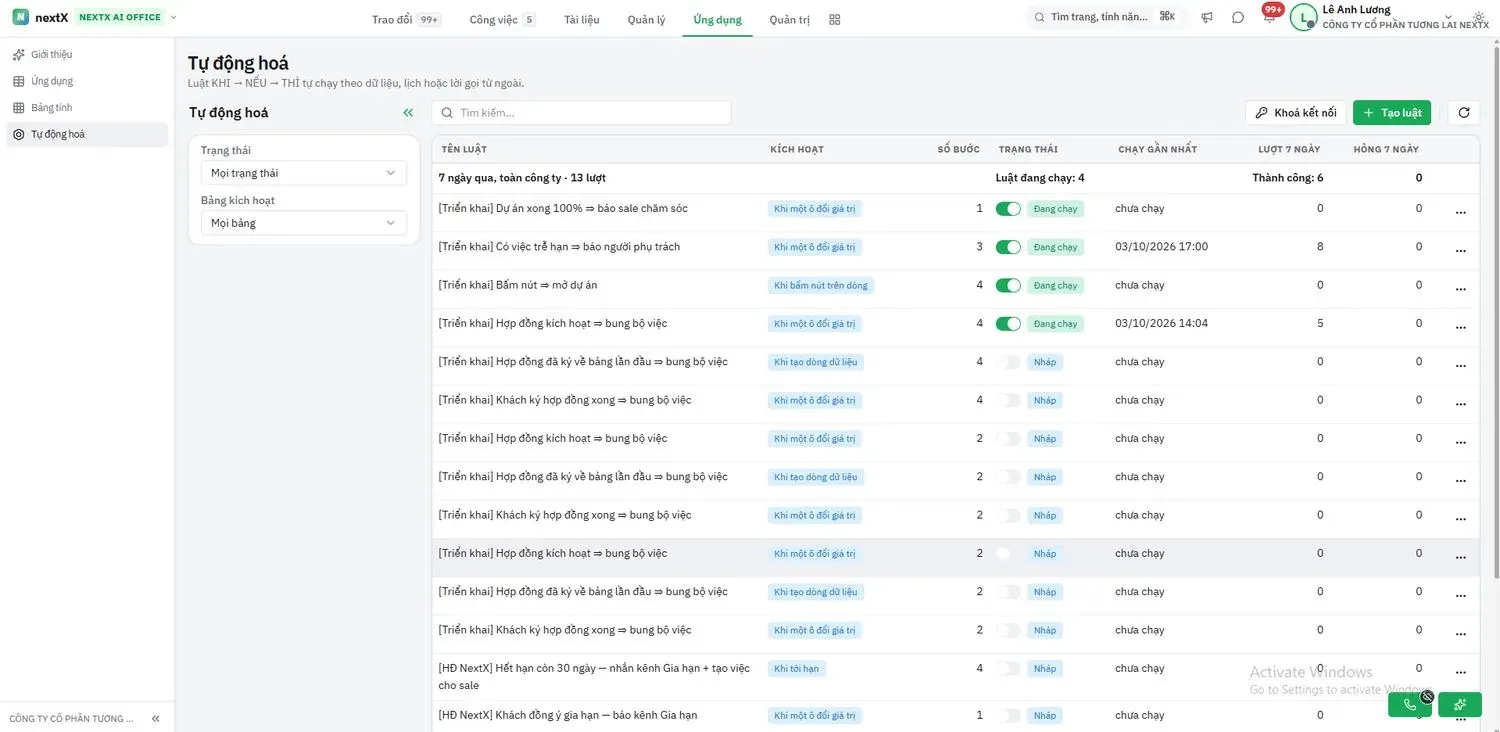
Task: Open the green AI sparkle assistant button
Action: (x=1460, y=704)
